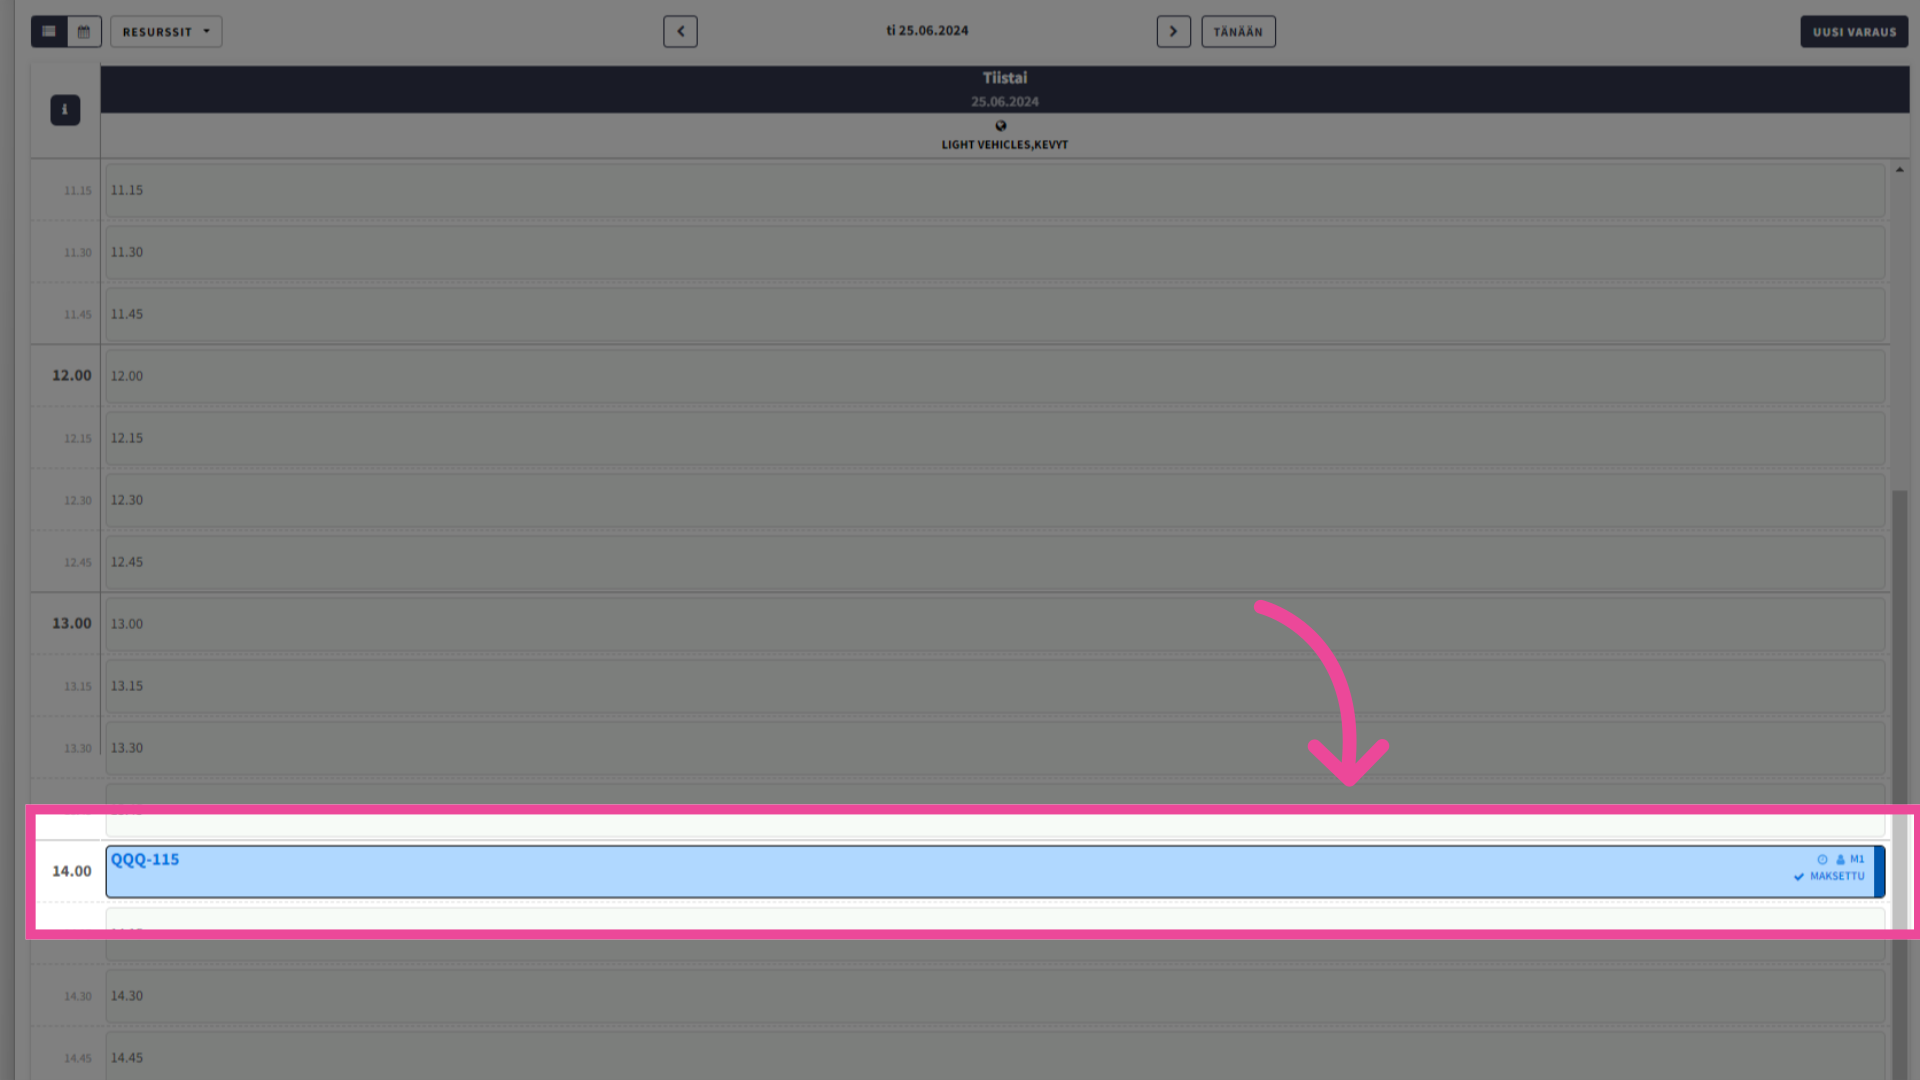1920x1080 pixels.
Task: Click the navigate next arrow icon
Action: point(1172,30)
